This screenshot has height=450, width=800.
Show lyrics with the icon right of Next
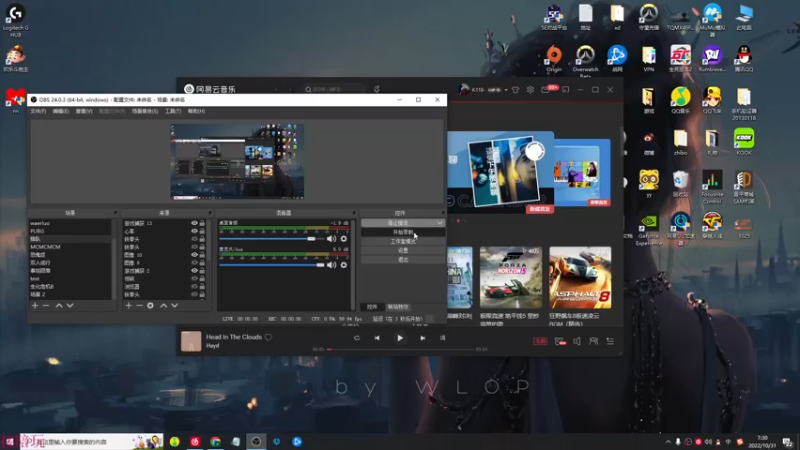pyautogui.click(x=442, y=338)
